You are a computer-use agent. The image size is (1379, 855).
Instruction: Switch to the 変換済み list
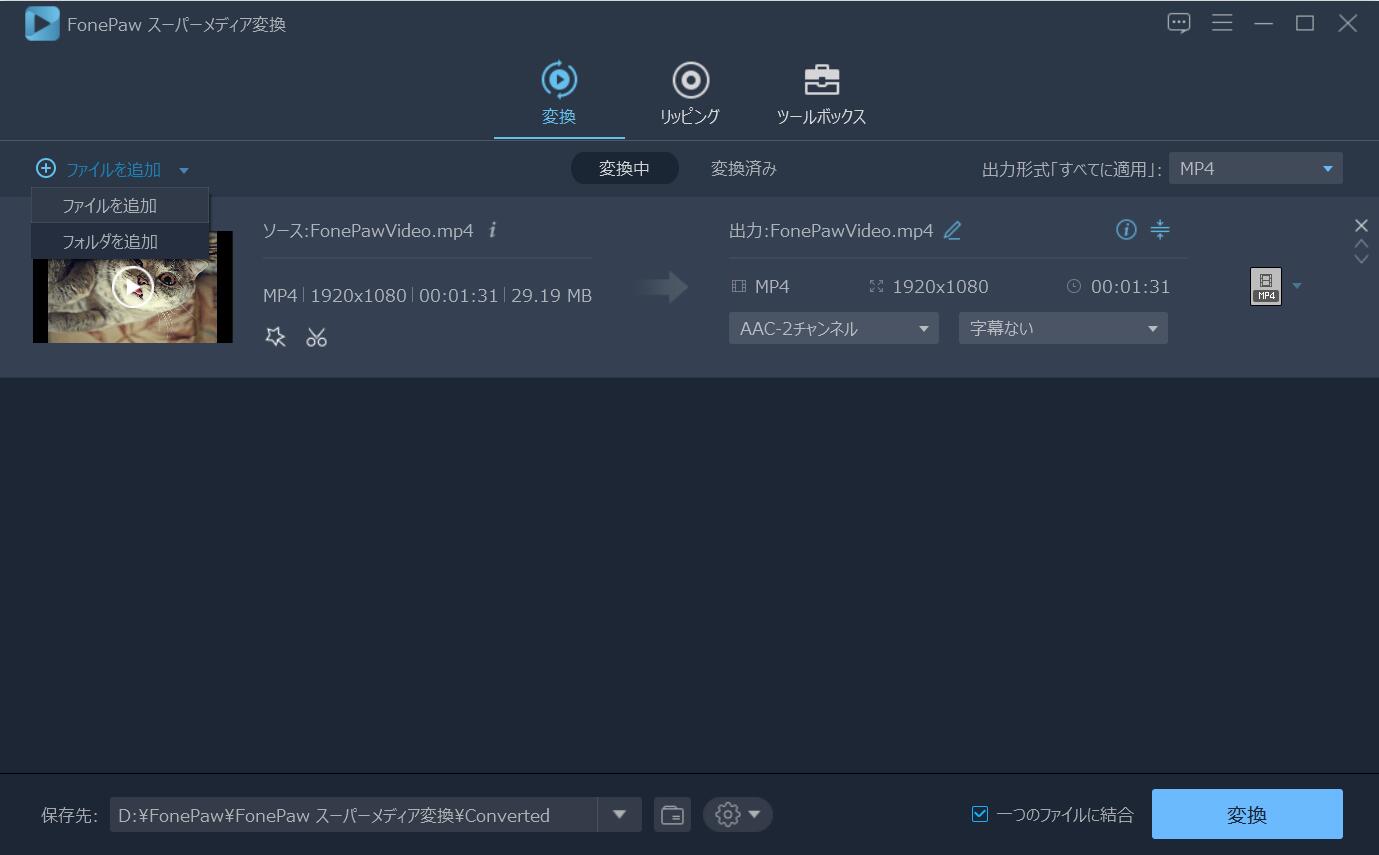[743, 169]
